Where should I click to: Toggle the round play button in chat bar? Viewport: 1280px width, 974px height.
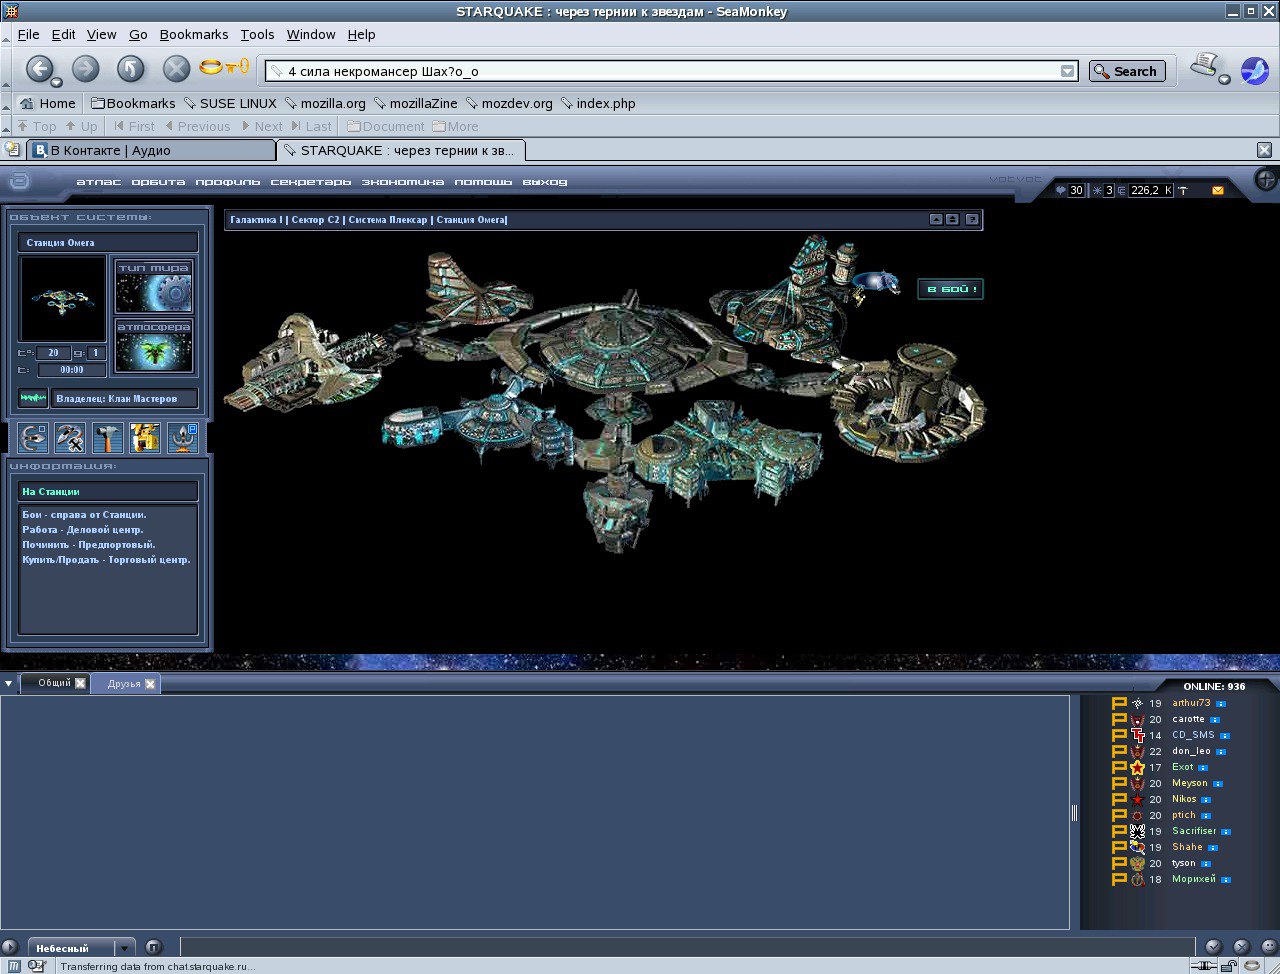[10, 947]
